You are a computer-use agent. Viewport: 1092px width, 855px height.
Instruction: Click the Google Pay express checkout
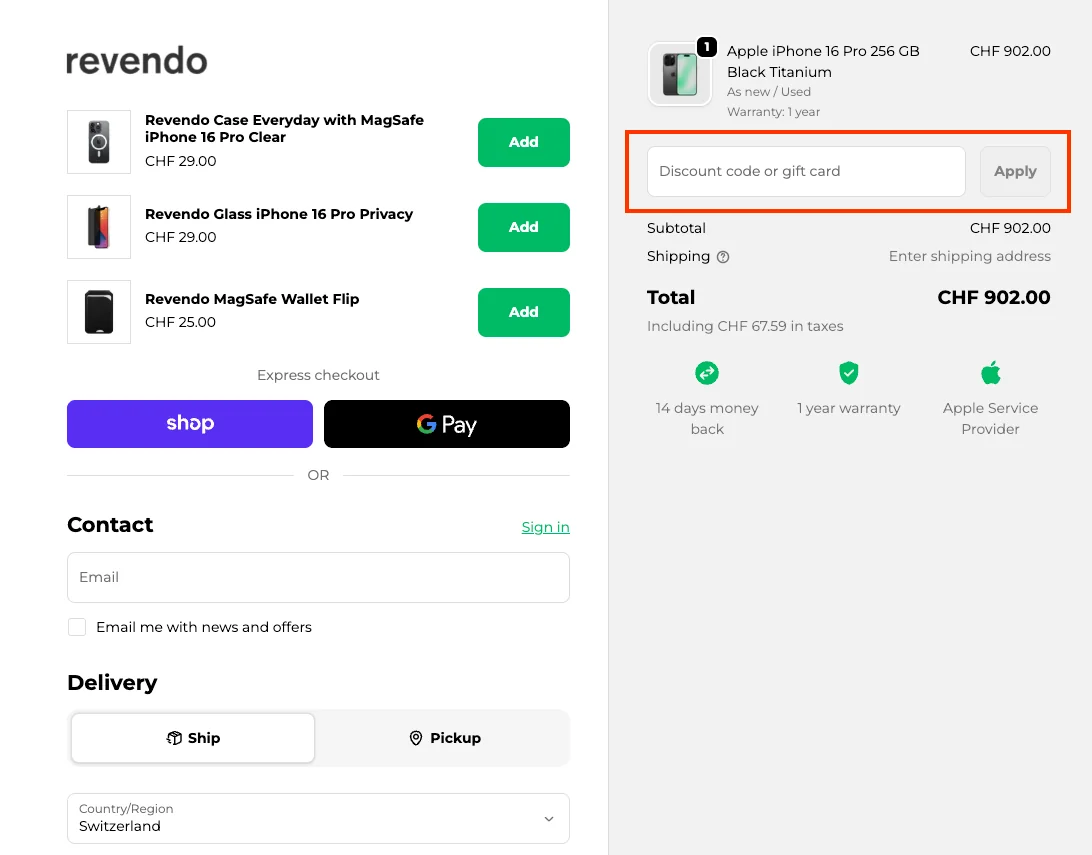446,423
